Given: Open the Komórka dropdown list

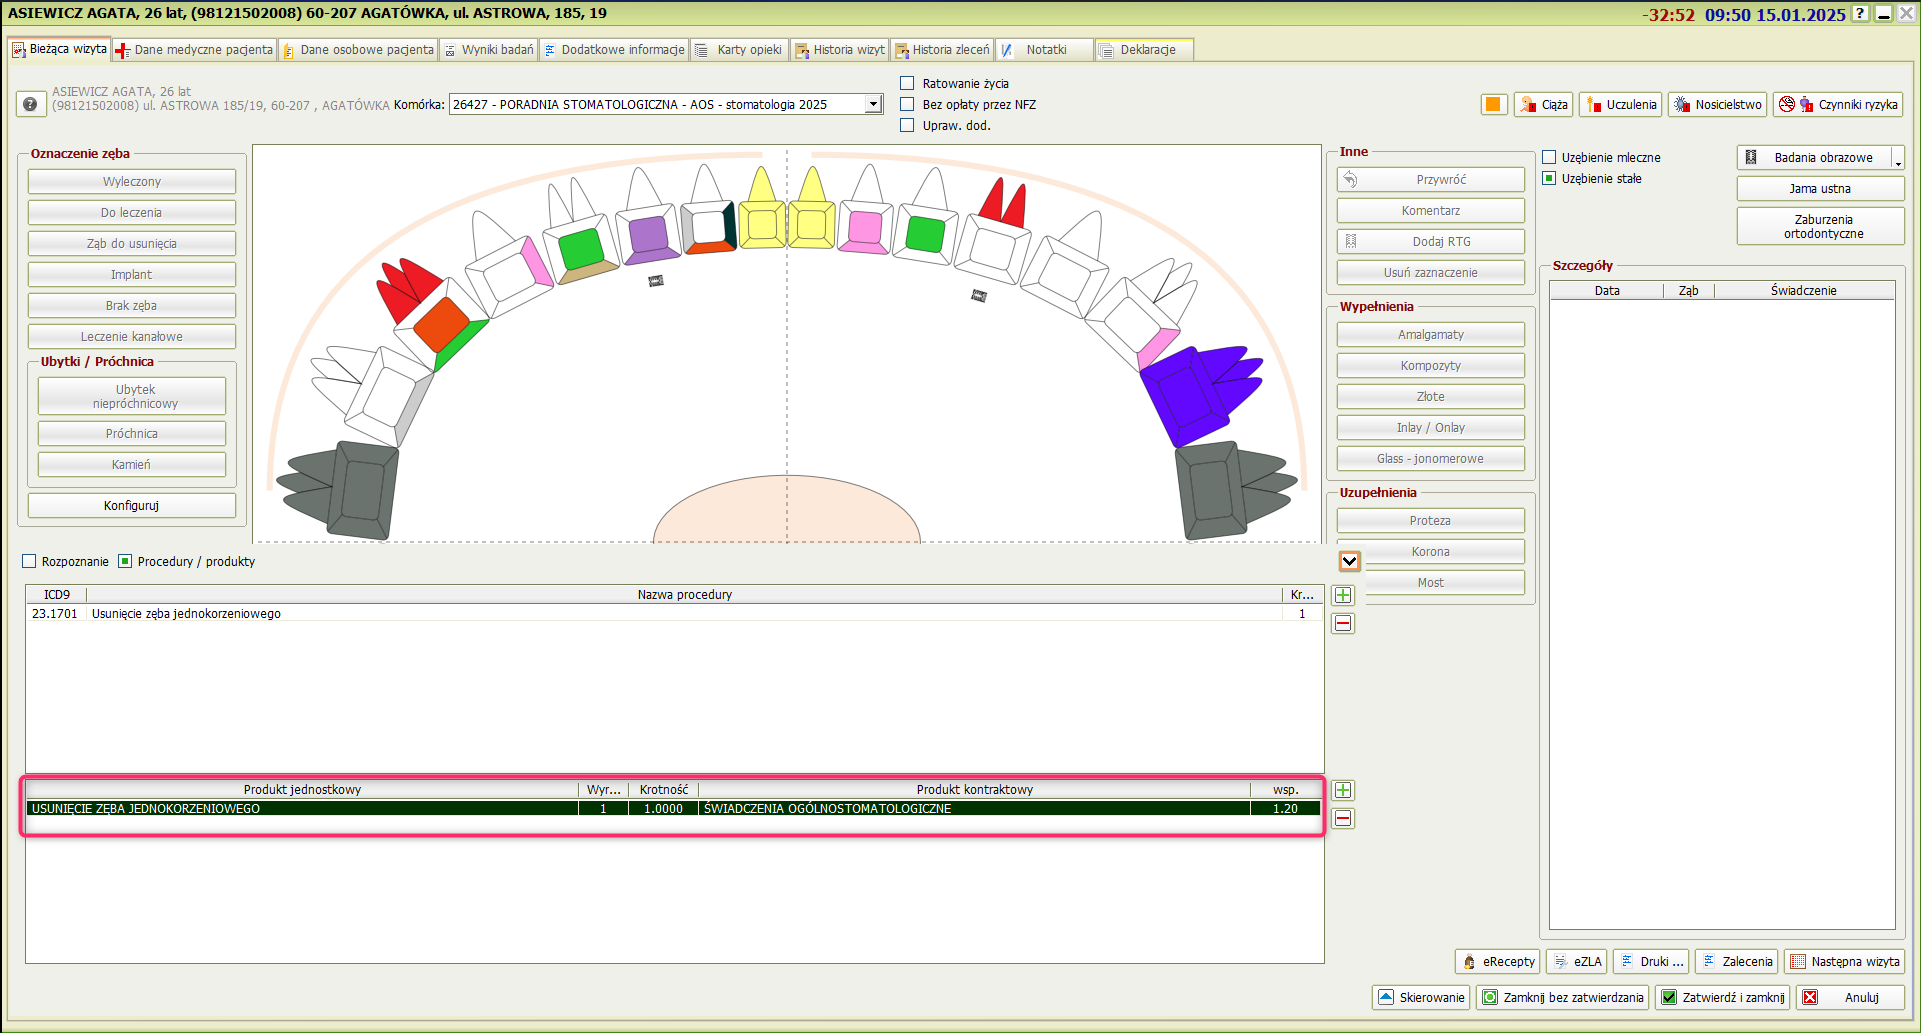Looking at the screenshot, I should 873,104.
